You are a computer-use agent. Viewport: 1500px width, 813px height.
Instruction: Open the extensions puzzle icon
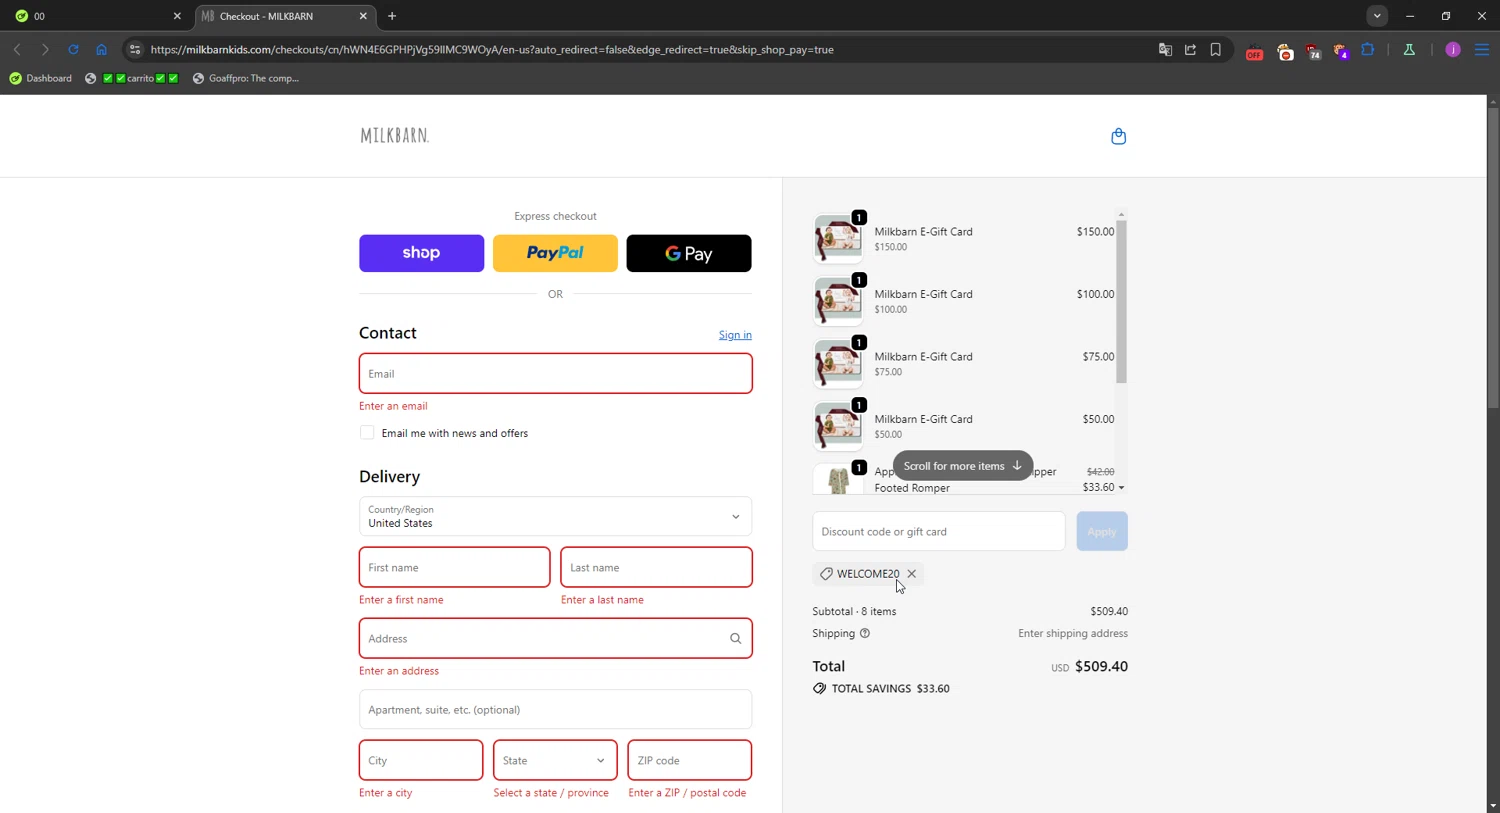click(x=1368, y=49)
